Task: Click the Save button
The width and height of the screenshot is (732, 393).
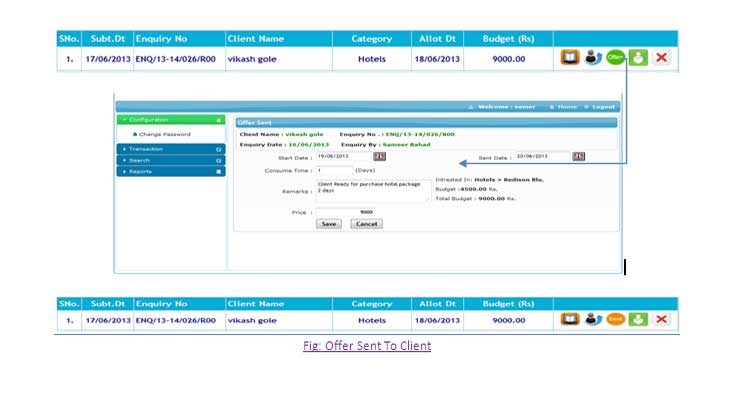Action: coord(329,224)
